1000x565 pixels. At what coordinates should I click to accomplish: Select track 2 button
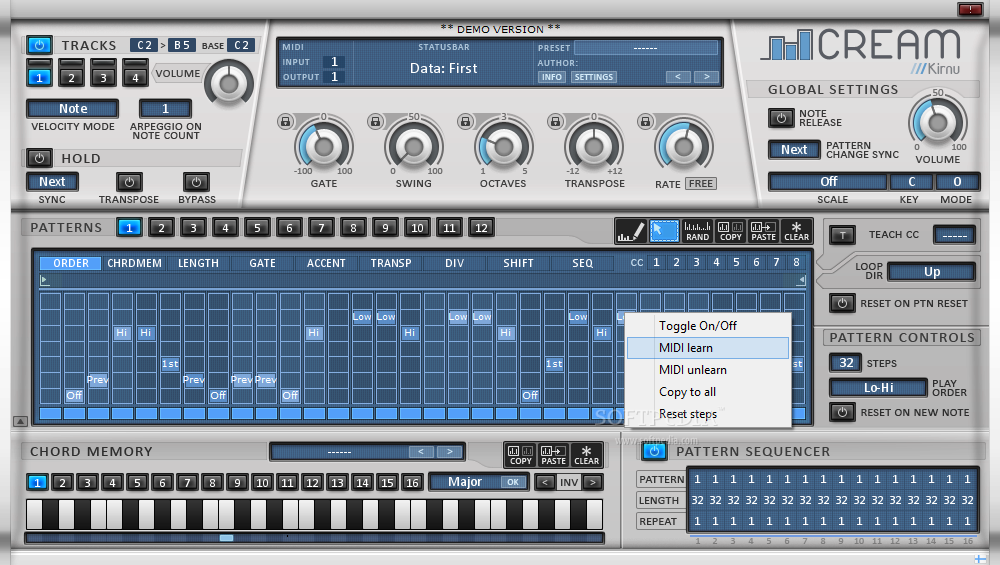[x=71, y=78]
